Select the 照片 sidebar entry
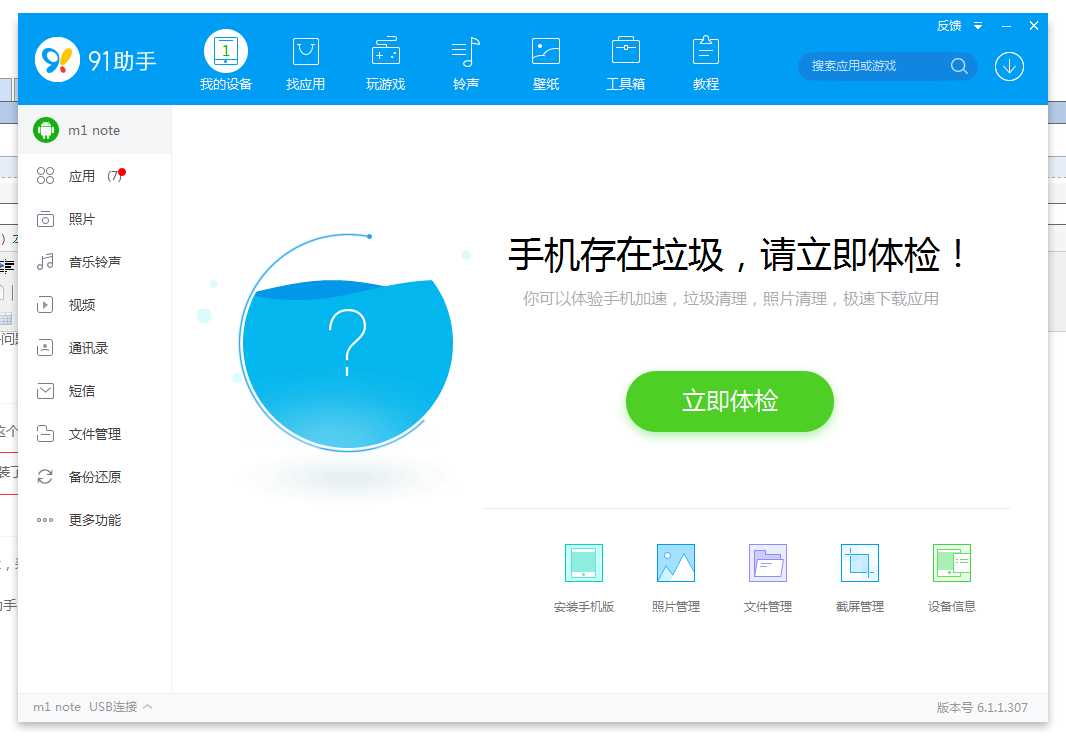The image size is (1066, 745). [x=94, y=219]
